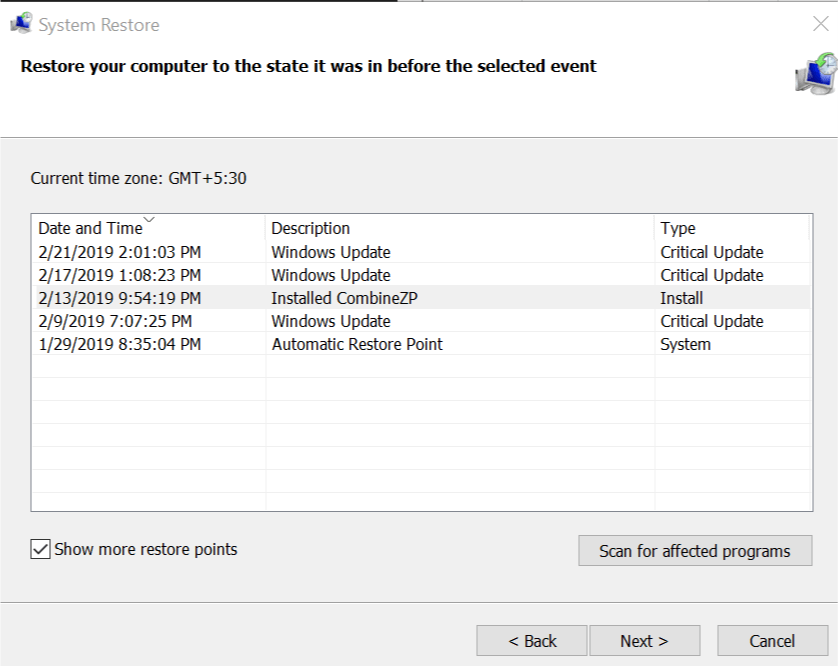Screen dimensions: 838x666
Task: Sort list by Description column header
Action: [311, 229]
